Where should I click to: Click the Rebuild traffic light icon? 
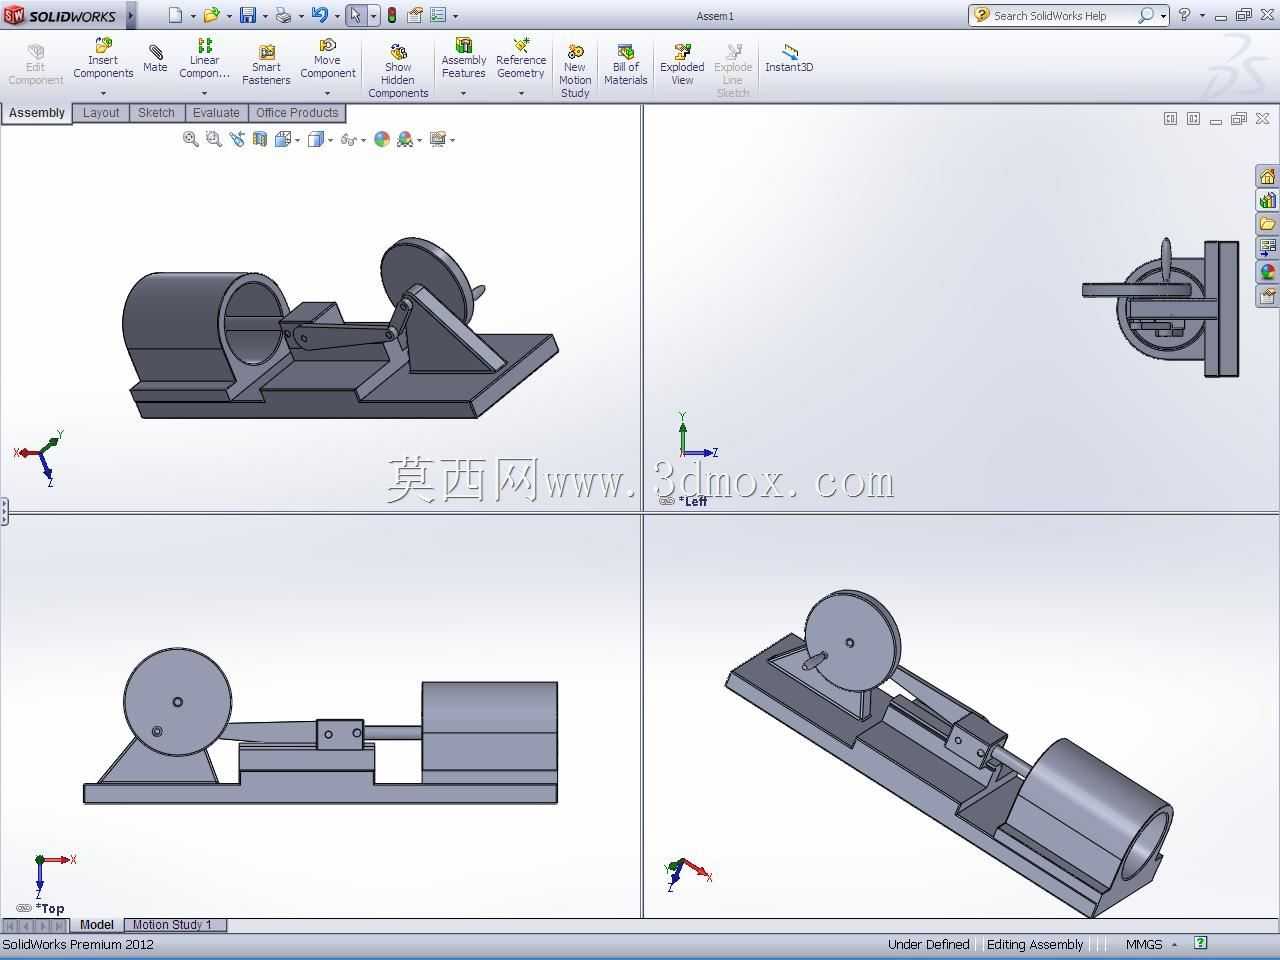(392, 15)
